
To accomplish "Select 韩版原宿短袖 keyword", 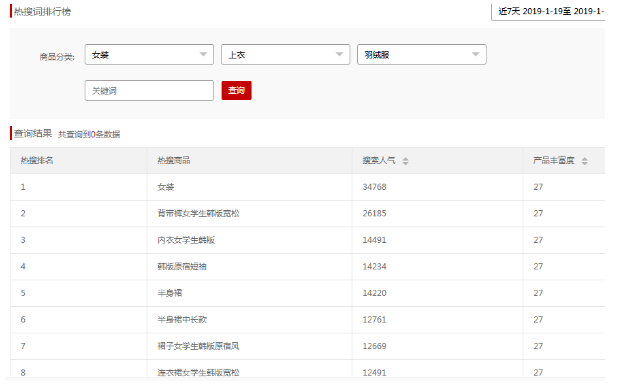I will tap(182, 267).
